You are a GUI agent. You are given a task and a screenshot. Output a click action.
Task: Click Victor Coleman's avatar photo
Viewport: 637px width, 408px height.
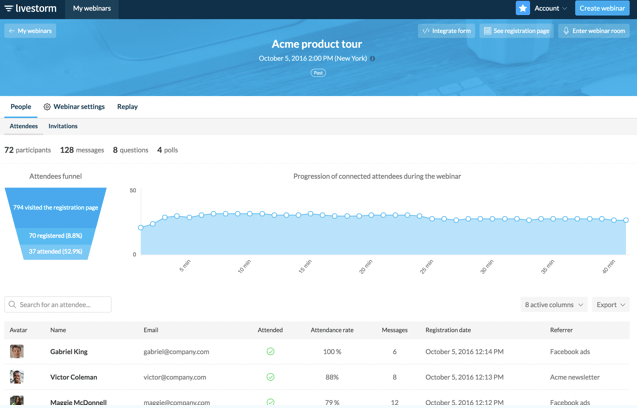point(17,377)
